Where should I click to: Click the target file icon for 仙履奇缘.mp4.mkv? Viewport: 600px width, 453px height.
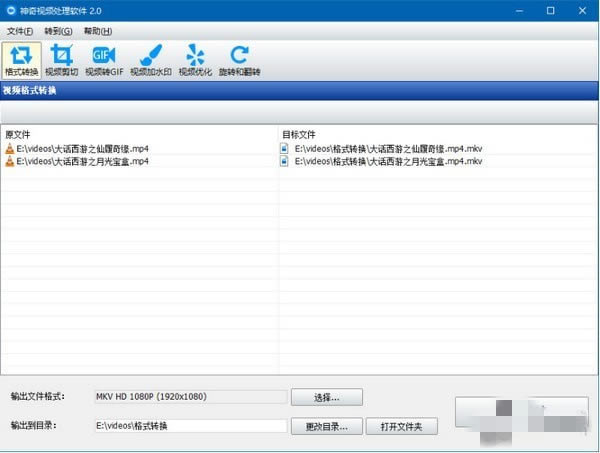coord(284,148)
